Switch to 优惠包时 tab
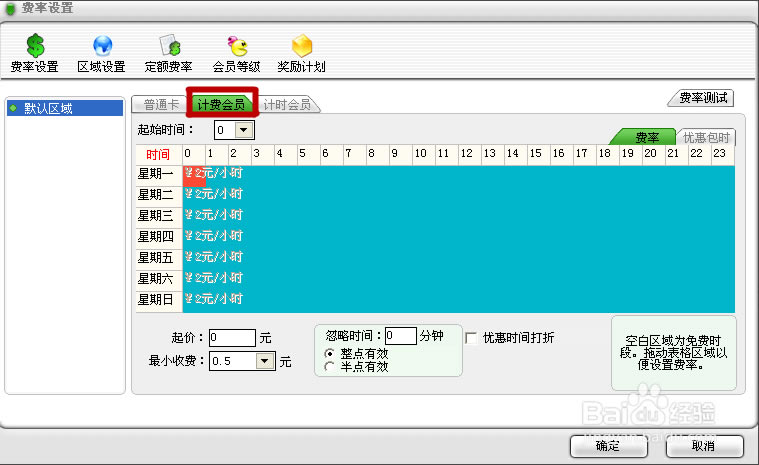The image size is (759, 465). (707, 138)
